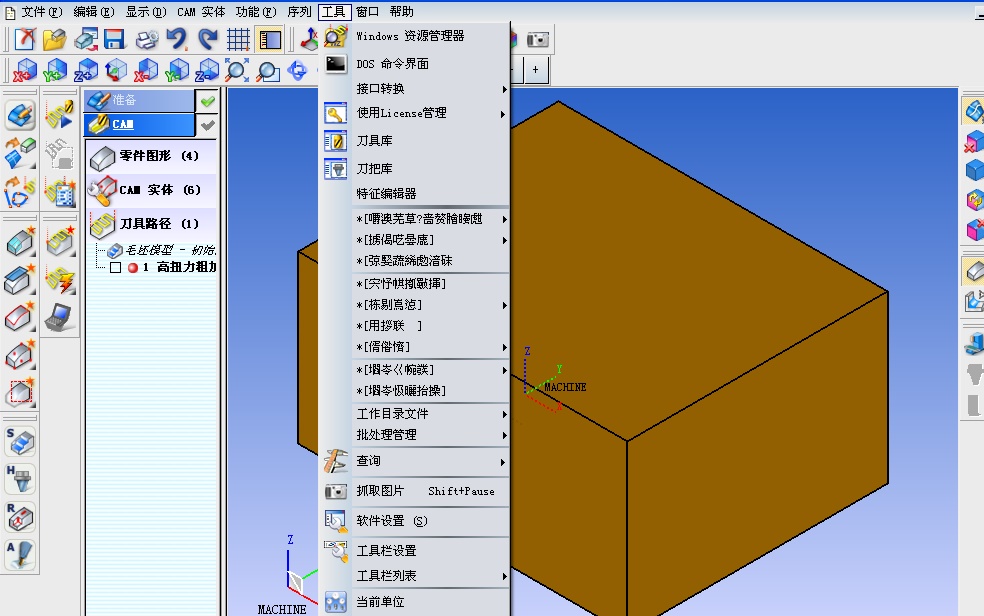Click the rotate view icon
Image resolution: width=984 pixels, height=616 pixels.
pos(297,70)
